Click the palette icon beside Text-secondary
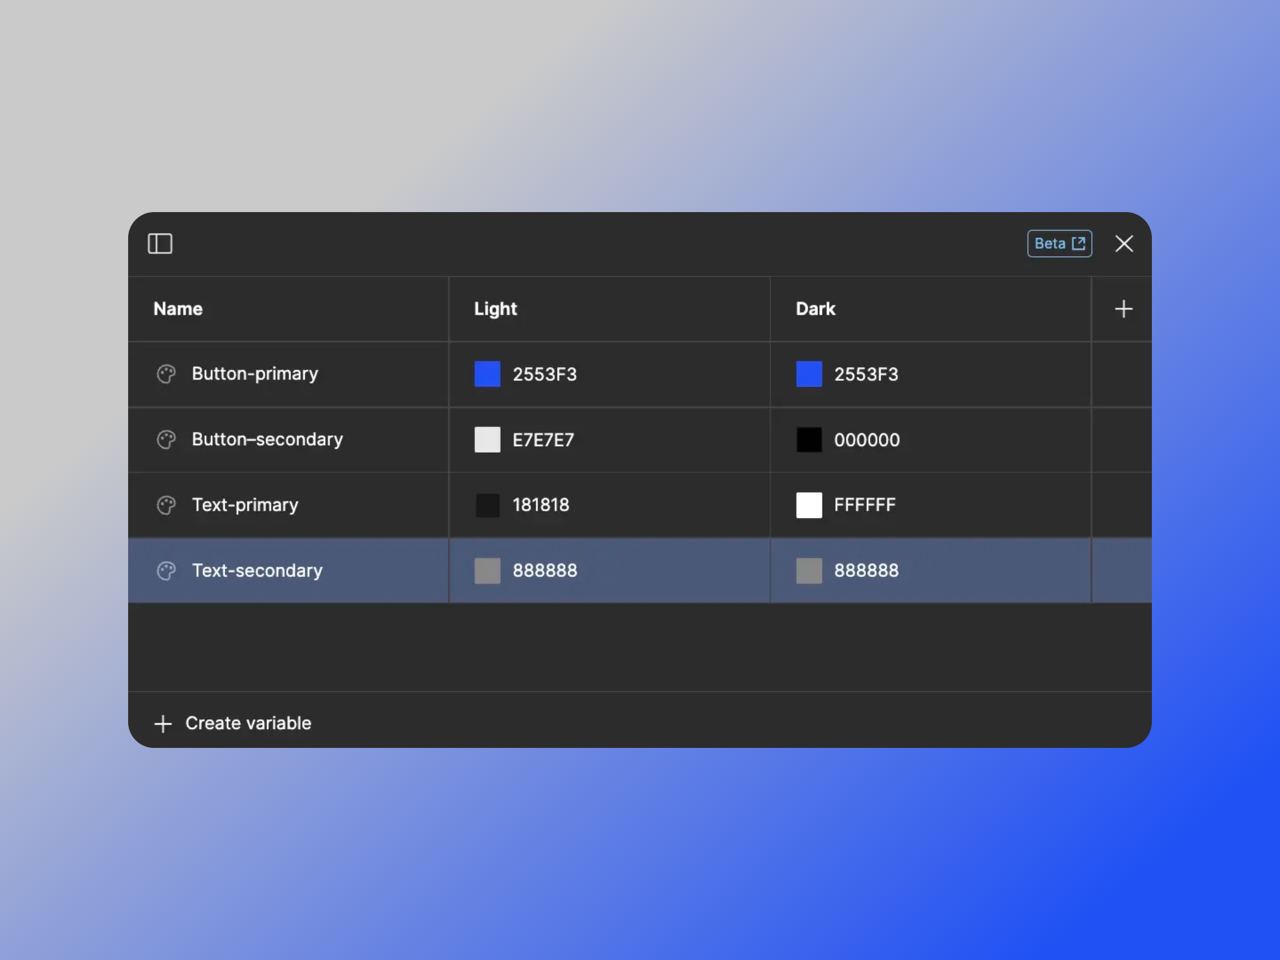 [x=166, y=571]
